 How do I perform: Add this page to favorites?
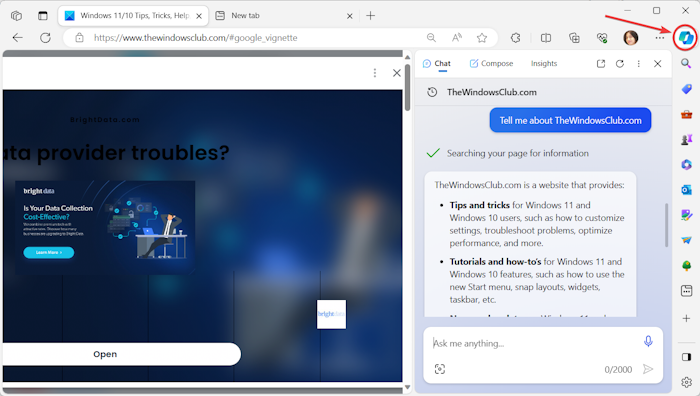pyautogui.click(x=482, y=38)
